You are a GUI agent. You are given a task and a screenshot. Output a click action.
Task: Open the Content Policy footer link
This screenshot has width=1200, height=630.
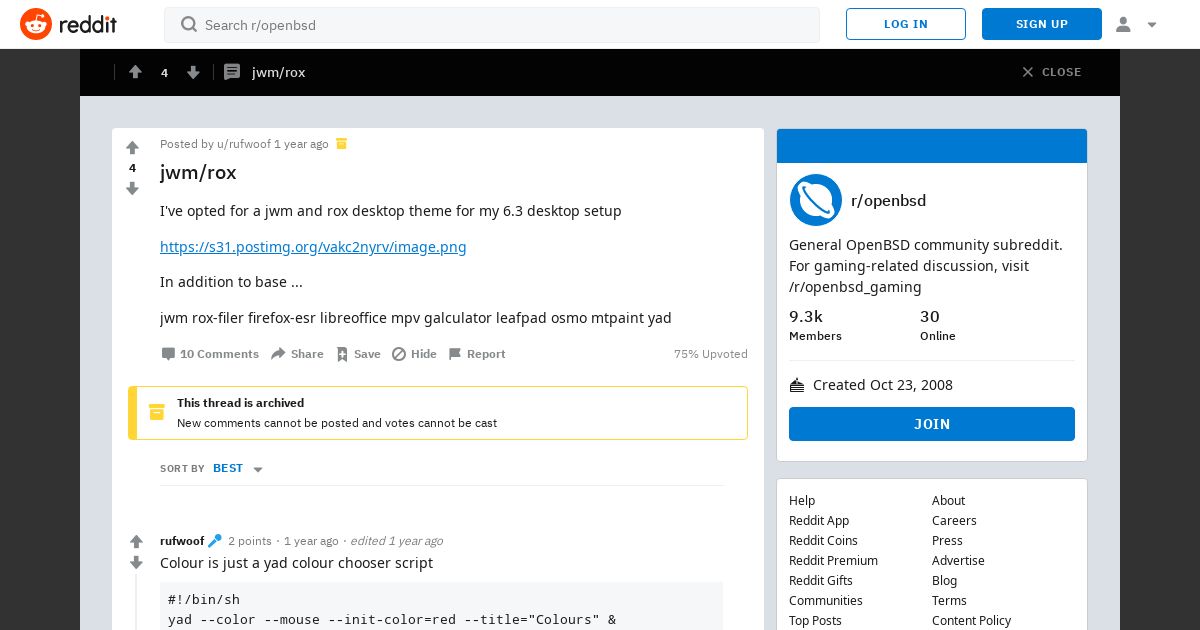coord(971,621)
